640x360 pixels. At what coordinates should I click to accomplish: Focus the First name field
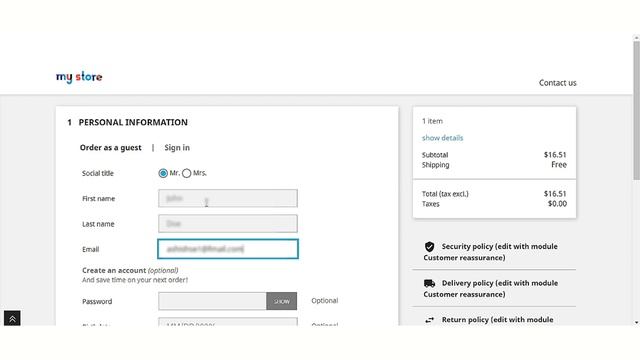click(228, 198)
